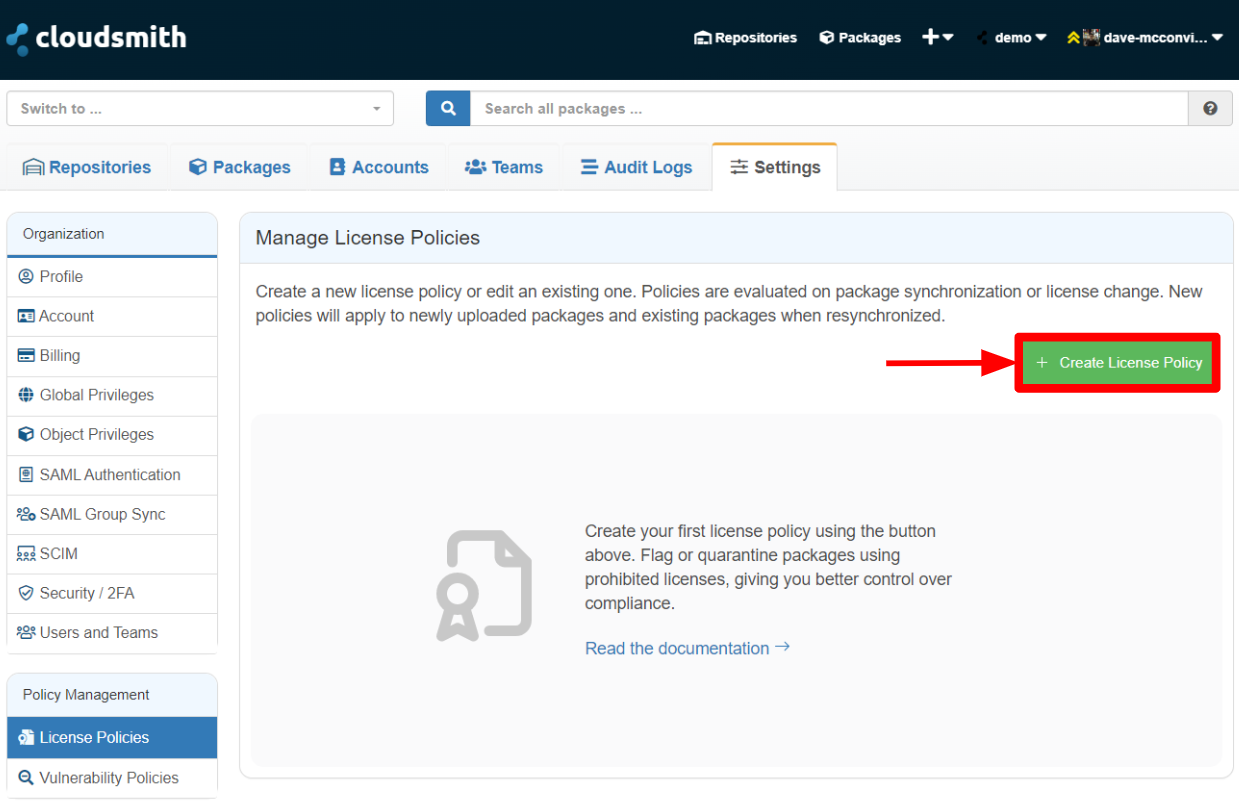Open Profile in Organization sidebar
This screenshot has width=1239, height=801.
pos(112,277)
